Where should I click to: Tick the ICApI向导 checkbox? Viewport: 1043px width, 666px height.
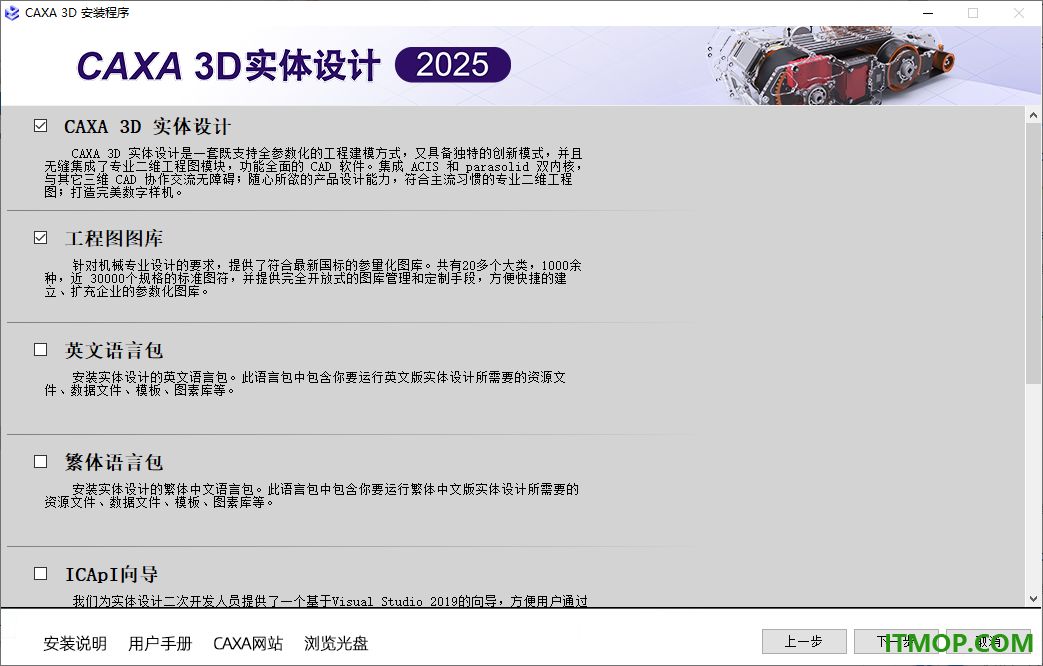[x=41, y=573]
